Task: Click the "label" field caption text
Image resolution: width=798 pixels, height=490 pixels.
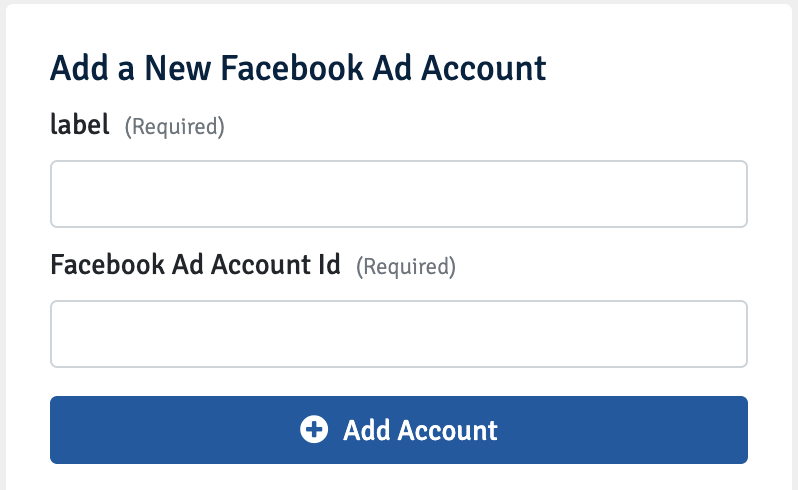Action: coord(80,125)
